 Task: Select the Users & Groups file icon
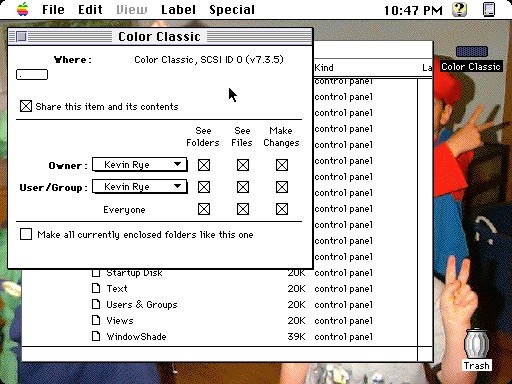pyautogui.click(x=96, y=304)
